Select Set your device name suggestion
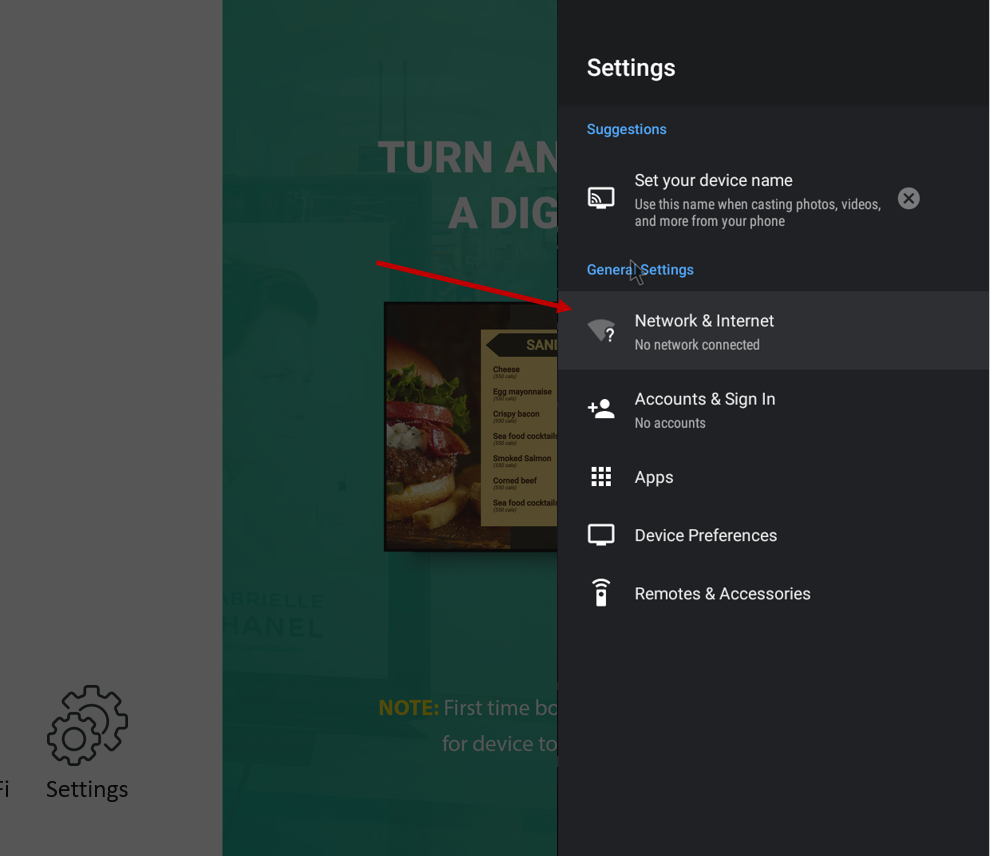 click(x=758, y=199)
